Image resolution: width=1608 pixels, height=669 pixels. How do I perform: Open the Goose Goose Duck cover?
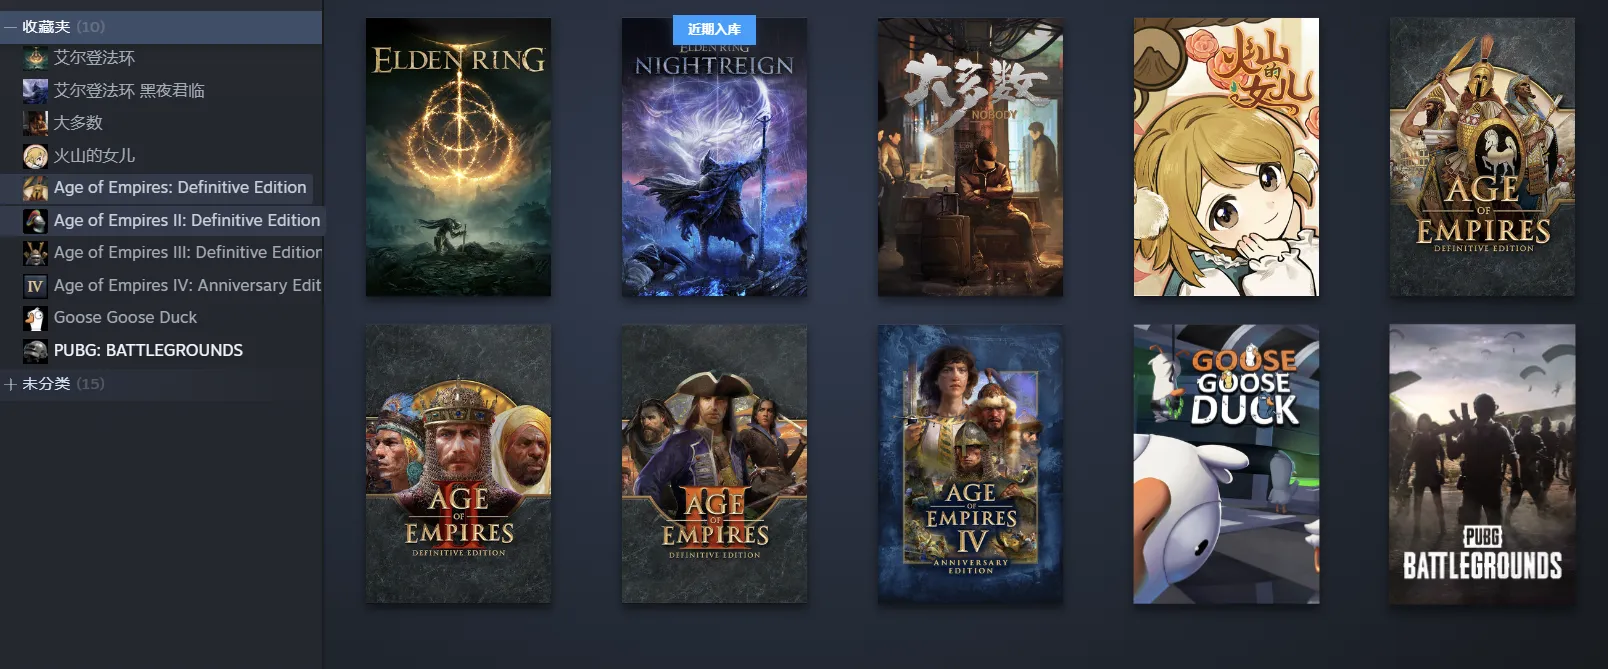[x=1226, y=464]
